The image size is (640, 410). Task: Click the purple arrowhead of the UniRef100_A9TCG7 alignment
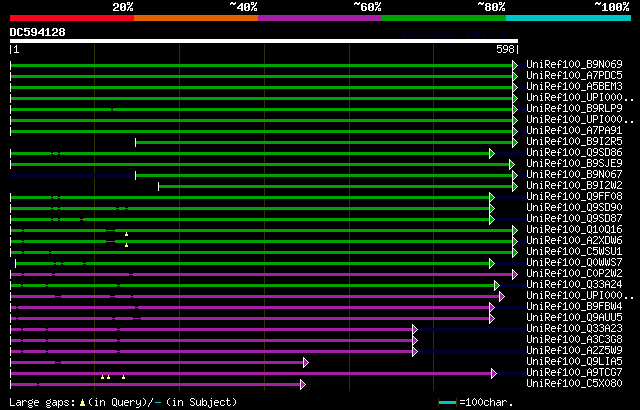pyautogui.click(x=494, y=374)
